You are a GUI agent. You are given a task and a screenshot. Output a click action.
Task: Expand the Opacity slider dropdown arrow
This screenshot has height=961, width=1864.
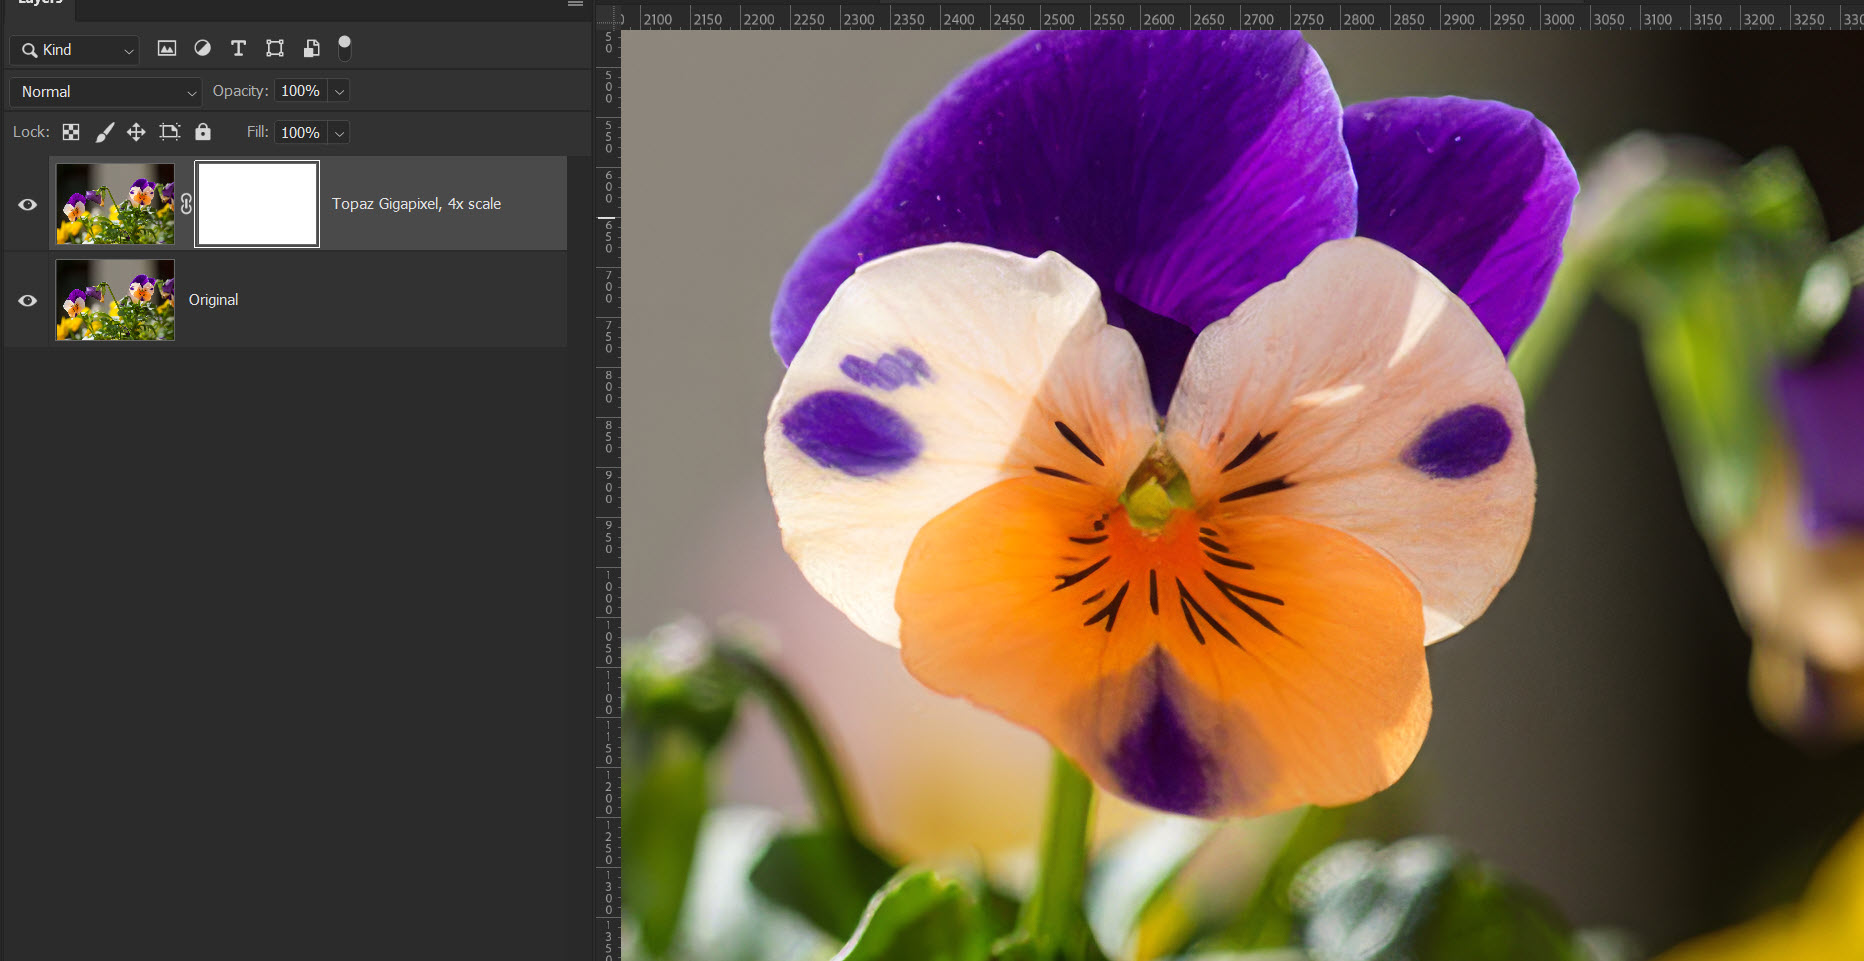(340, 92)
